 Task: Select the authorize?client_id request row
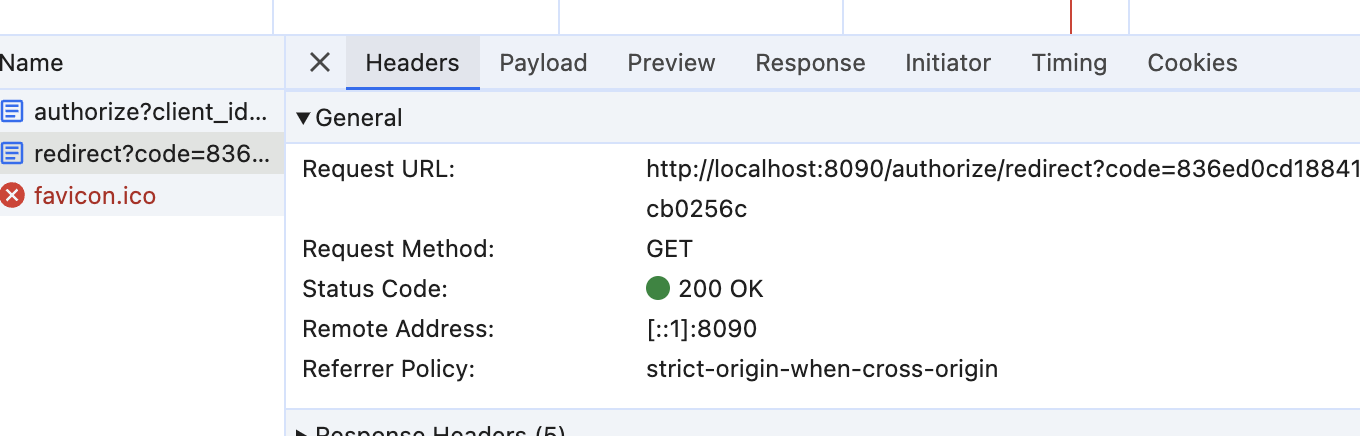pos(142,111)
